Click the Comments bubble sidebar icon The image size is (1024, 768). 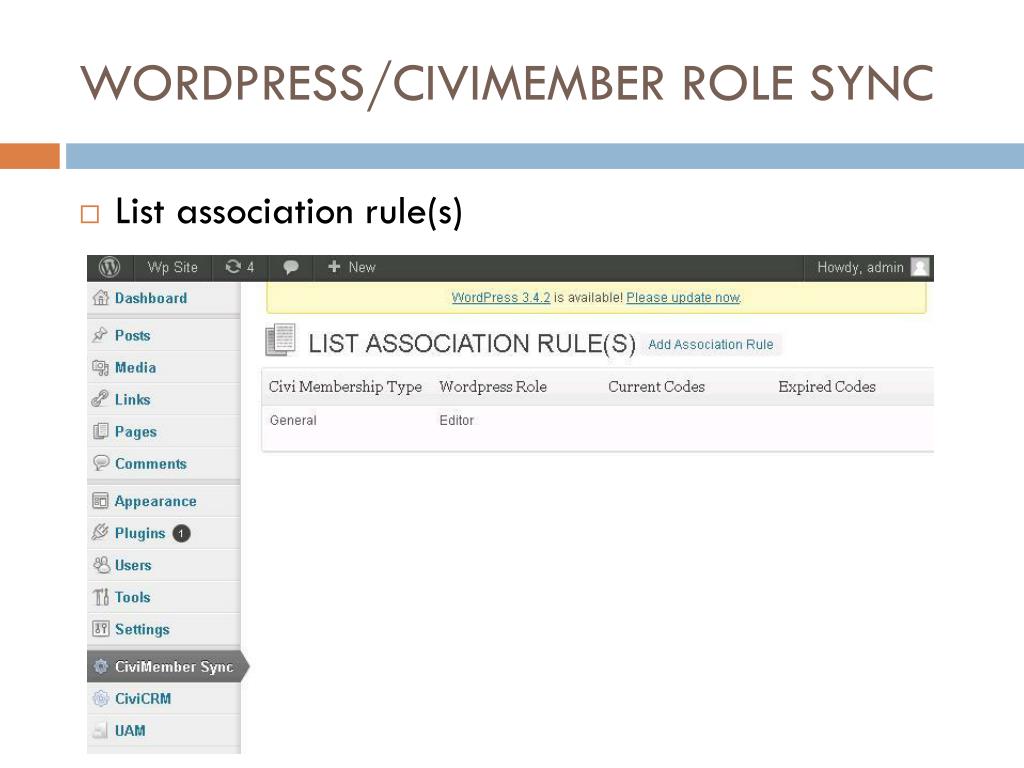pos(101,463)
